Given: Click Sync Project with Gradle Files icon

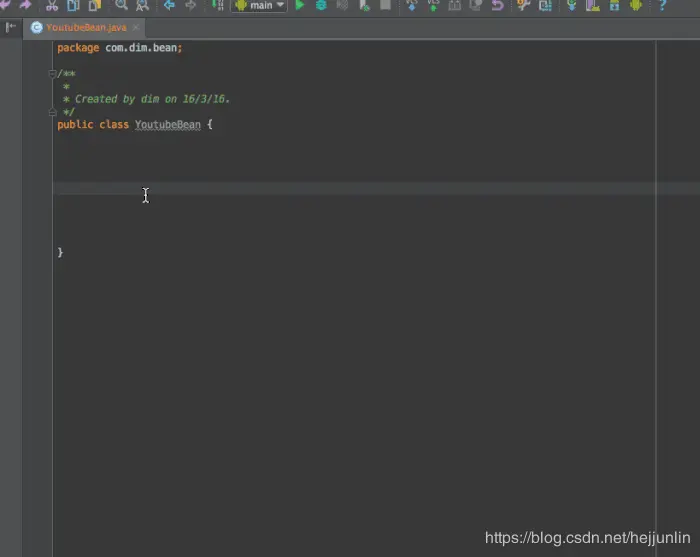Looking at the screenshot, I should point(571,5).
